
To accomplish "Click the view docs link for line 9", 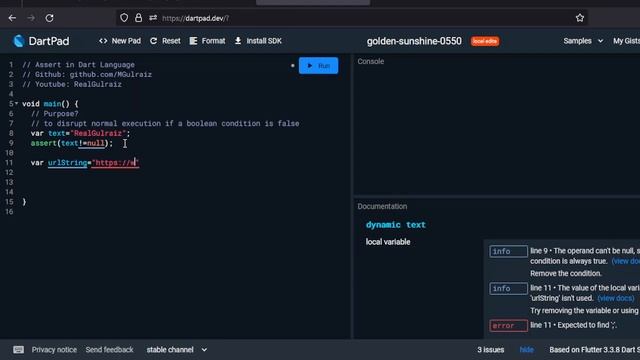I will point(626,261).
